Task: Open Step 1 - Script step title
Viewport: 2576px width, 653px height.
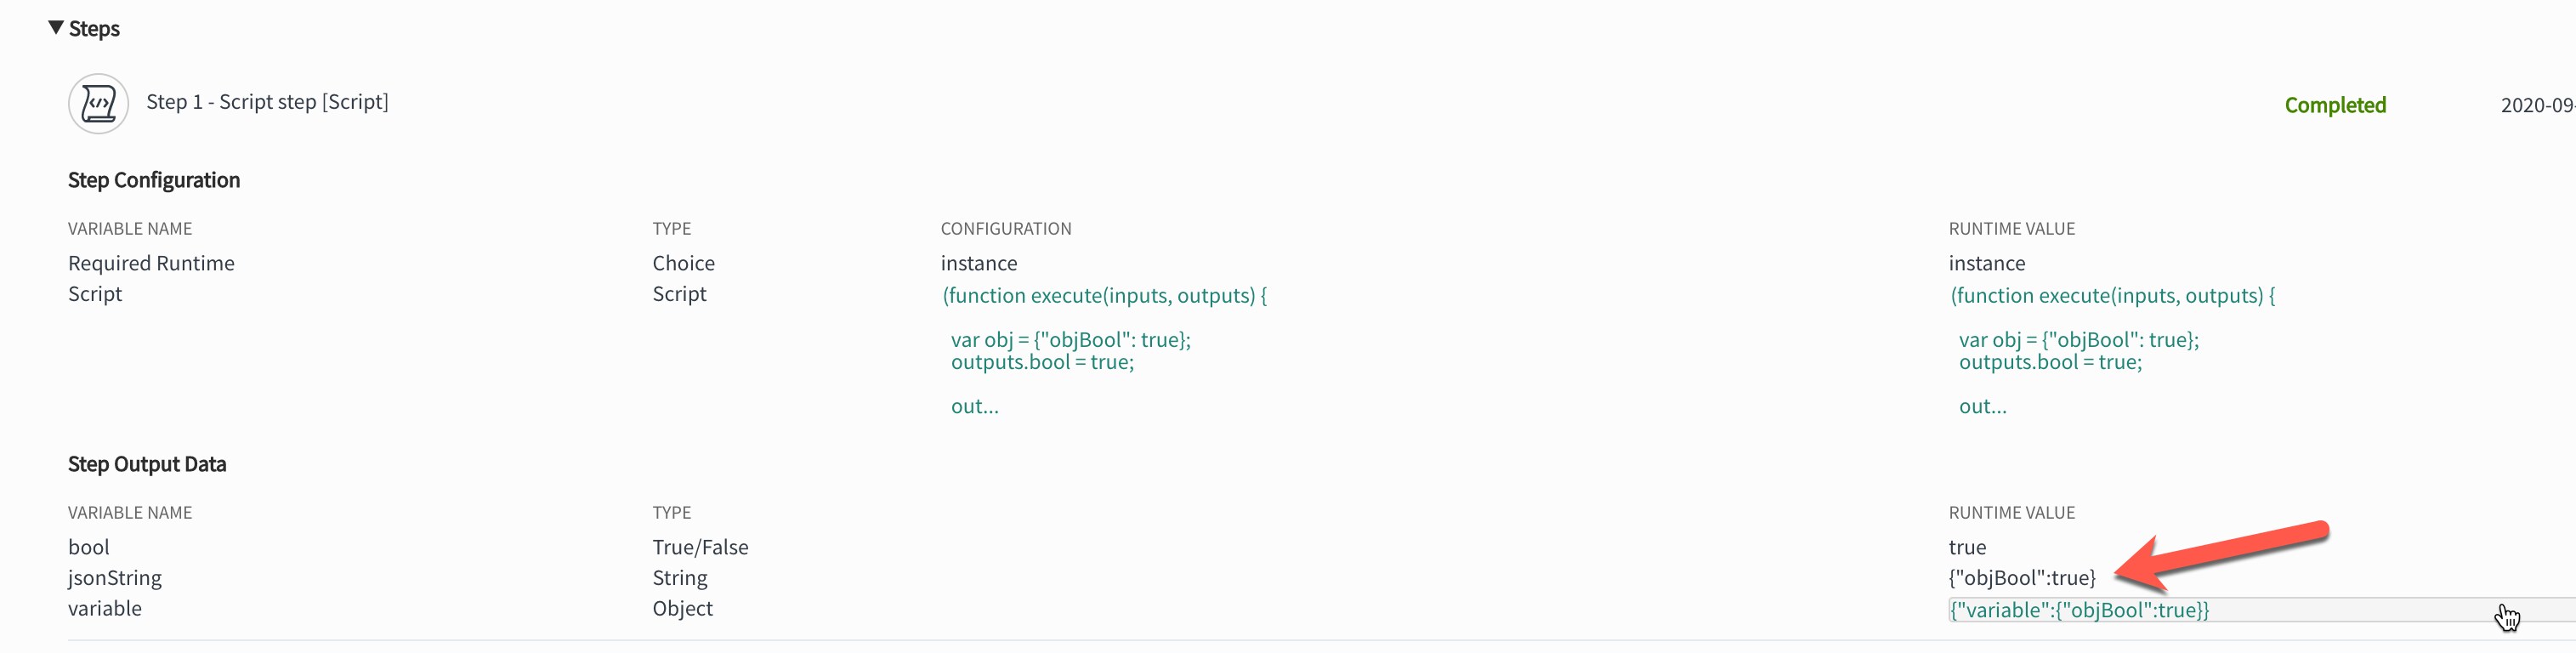Action: pos(267,102)
